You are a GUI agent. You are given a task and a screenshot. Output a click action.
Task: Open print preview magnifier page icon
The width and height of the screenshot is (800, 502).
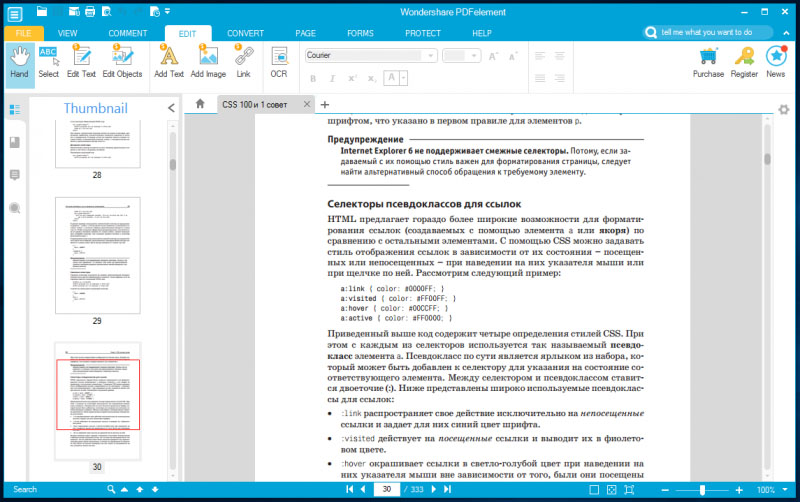click(x=107, y=11)
